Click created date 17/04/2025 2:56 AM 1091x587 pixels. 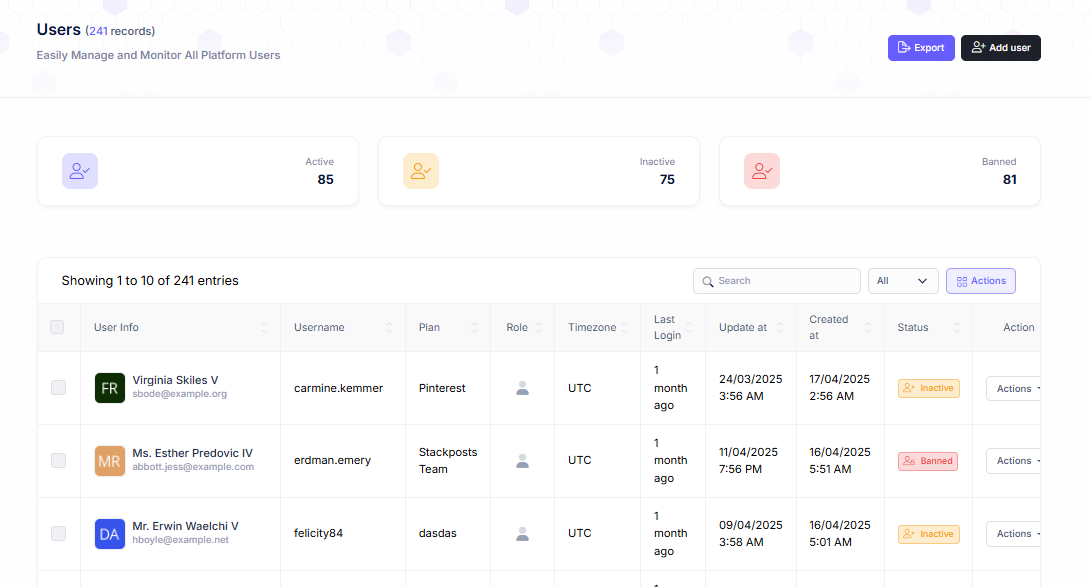pyautogui.click(x=840, y=387)
